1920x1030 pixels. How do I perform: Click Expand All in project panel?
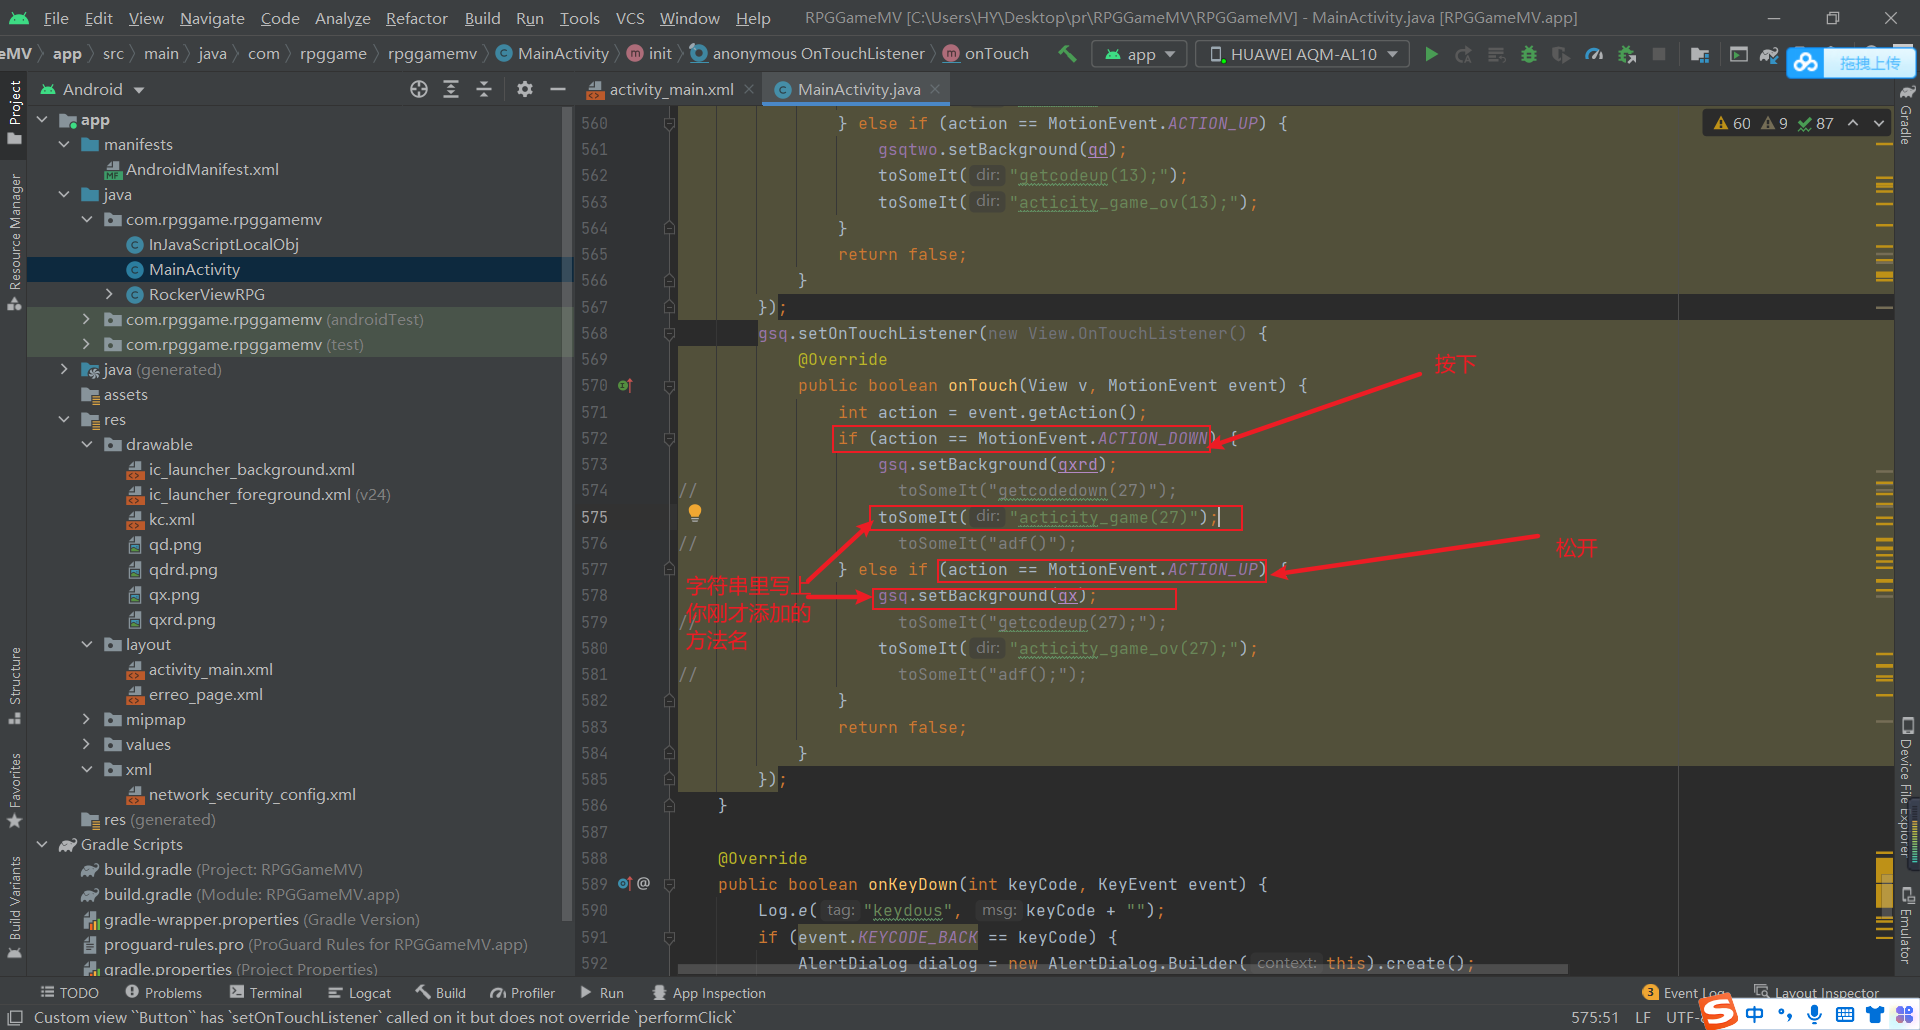(x=451, y=90)
